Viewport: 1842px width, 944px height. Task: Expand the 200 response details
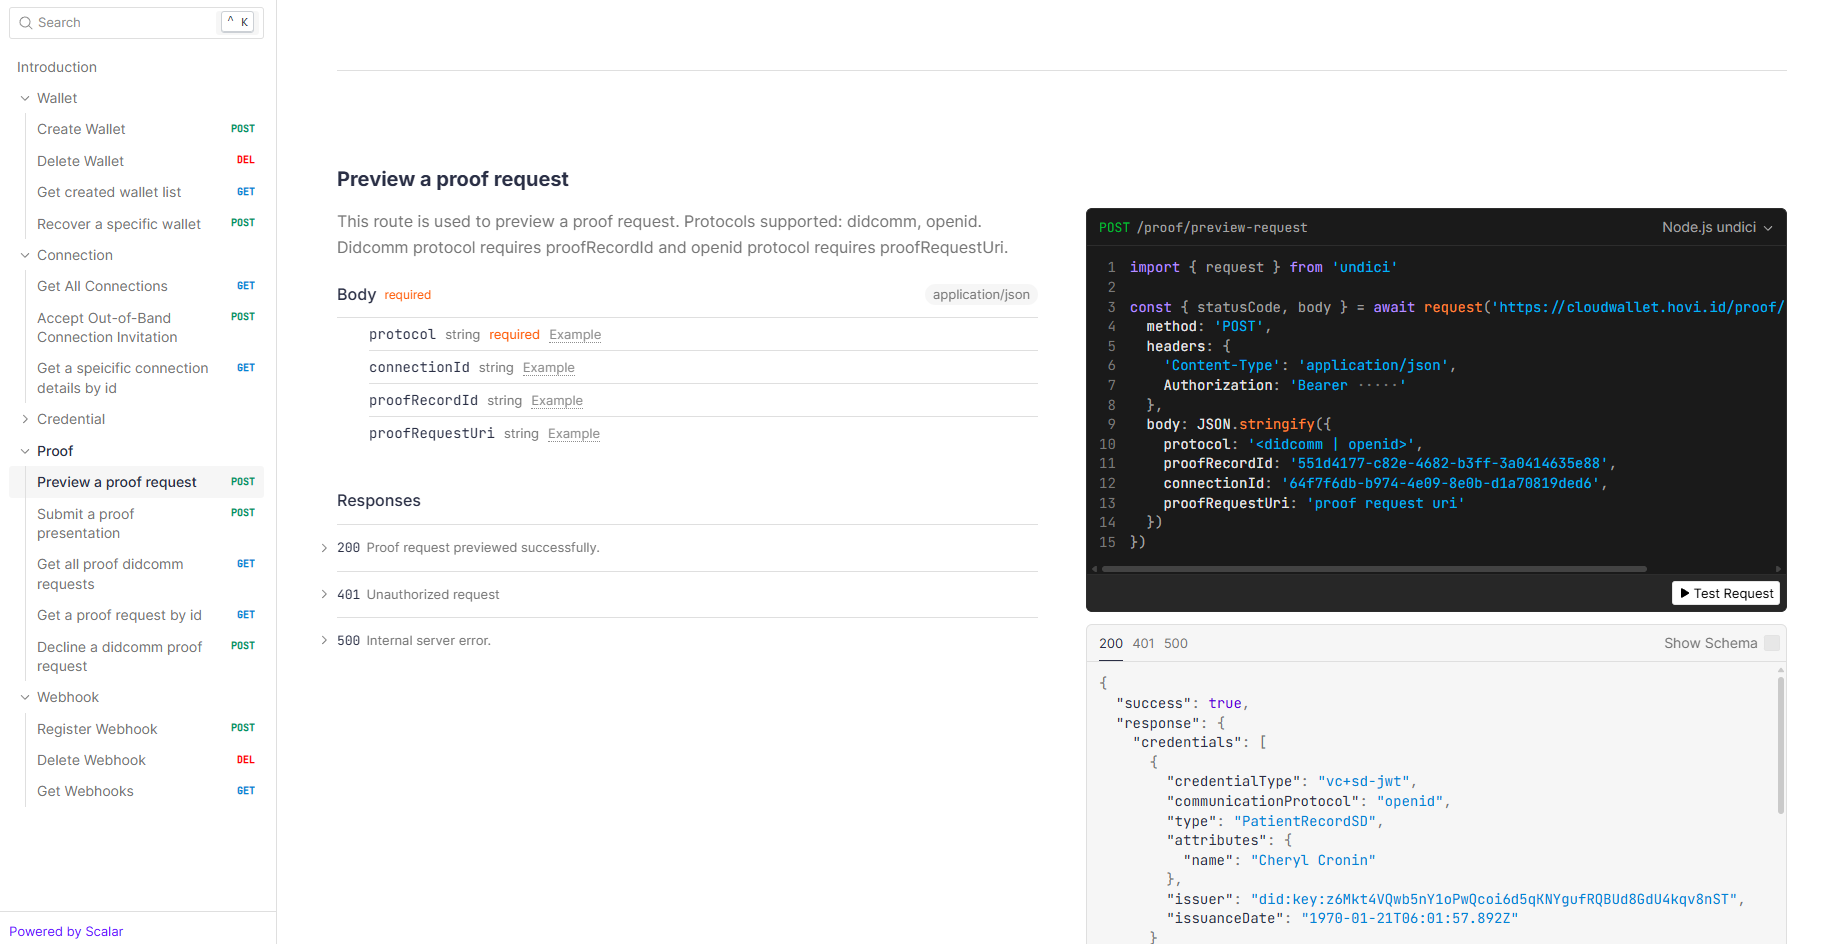pyautogui.click(x=324, y=548)
